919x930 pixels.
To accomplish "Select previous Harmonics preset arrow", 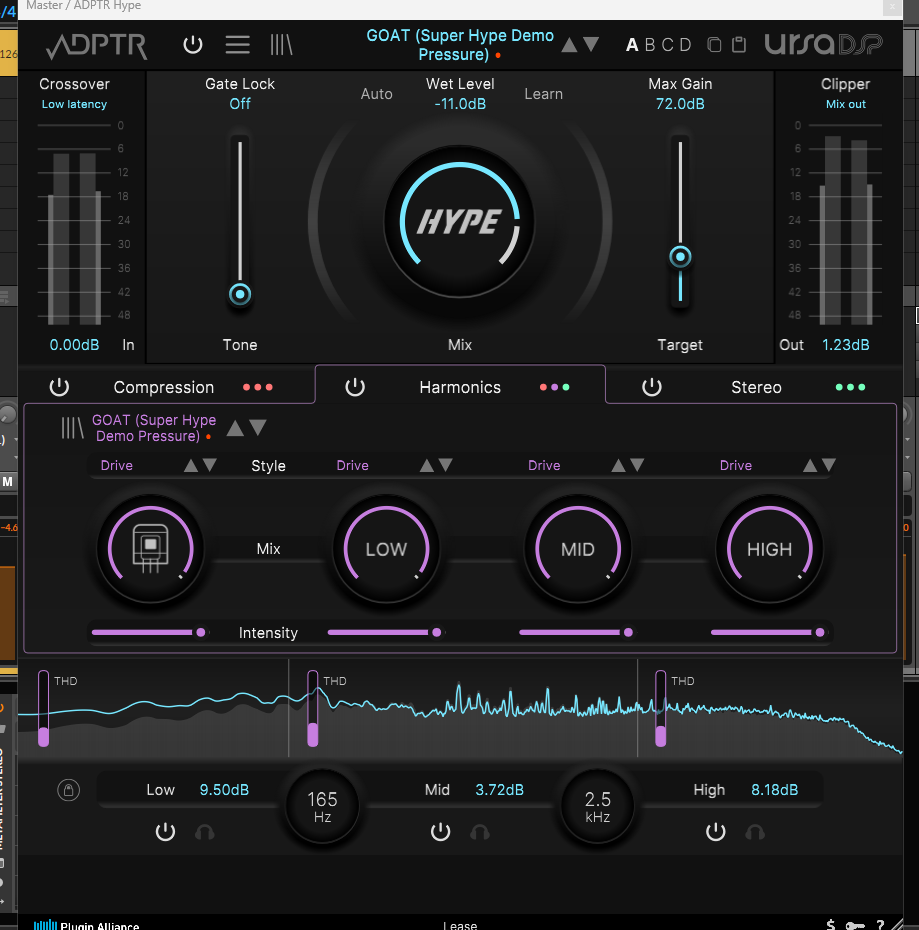I will point(236,428).
